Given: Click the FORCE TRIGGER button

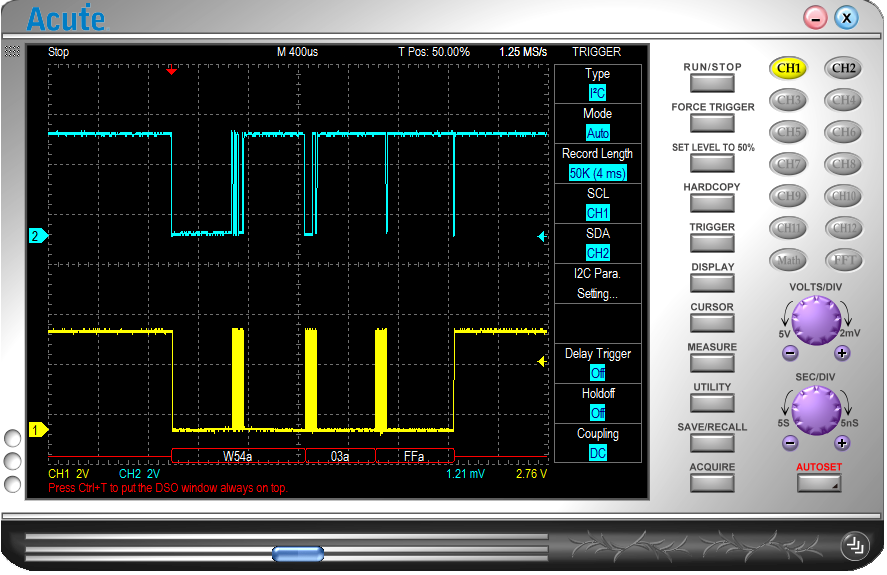Looking at the screenshot, I should click(712, 123).
